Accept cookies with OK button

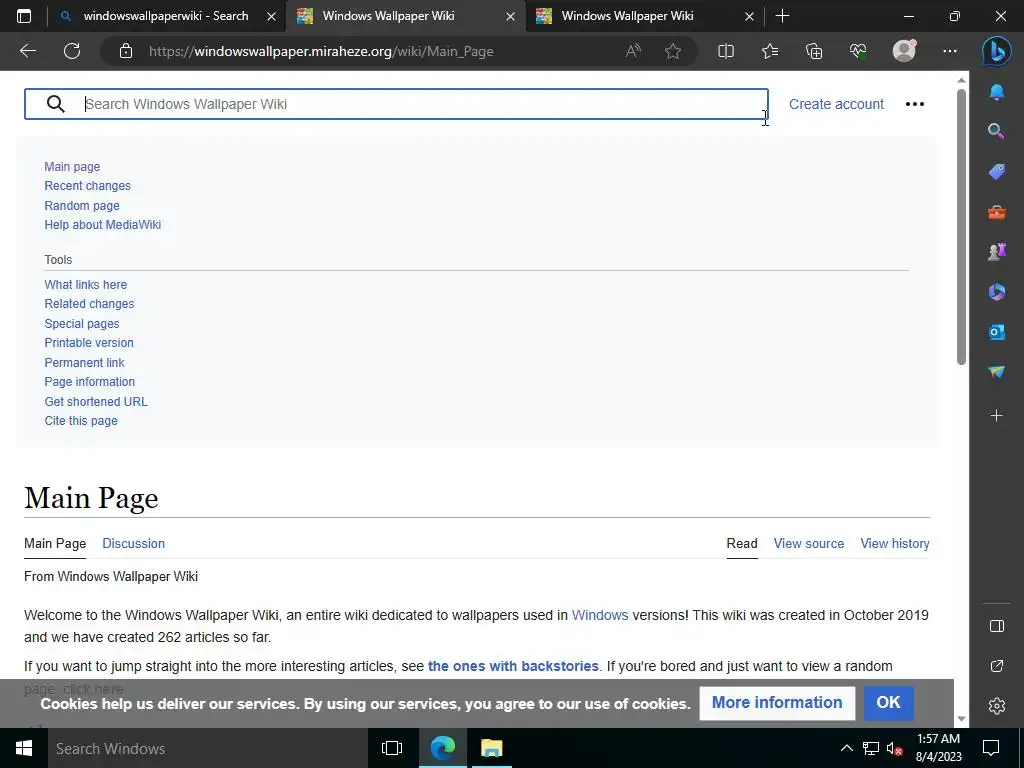pos(888,703)
